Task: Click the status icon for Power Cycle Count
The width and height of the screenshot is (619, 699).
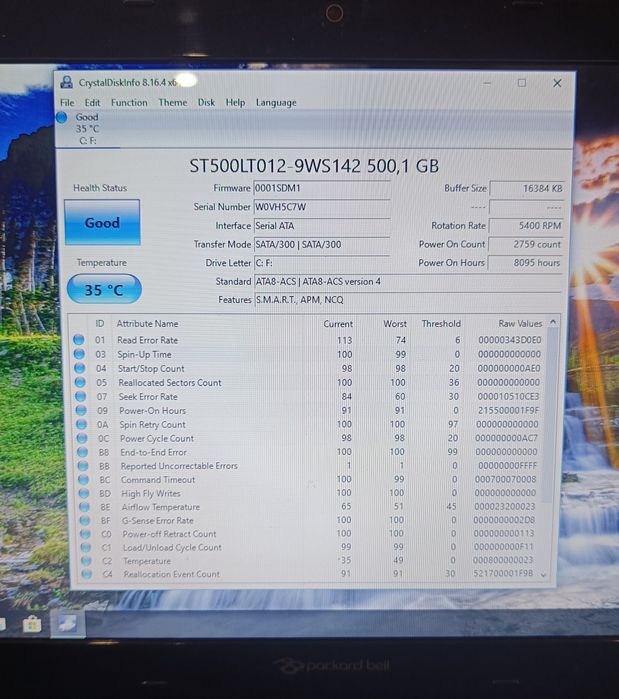Action: click(82, 438)
